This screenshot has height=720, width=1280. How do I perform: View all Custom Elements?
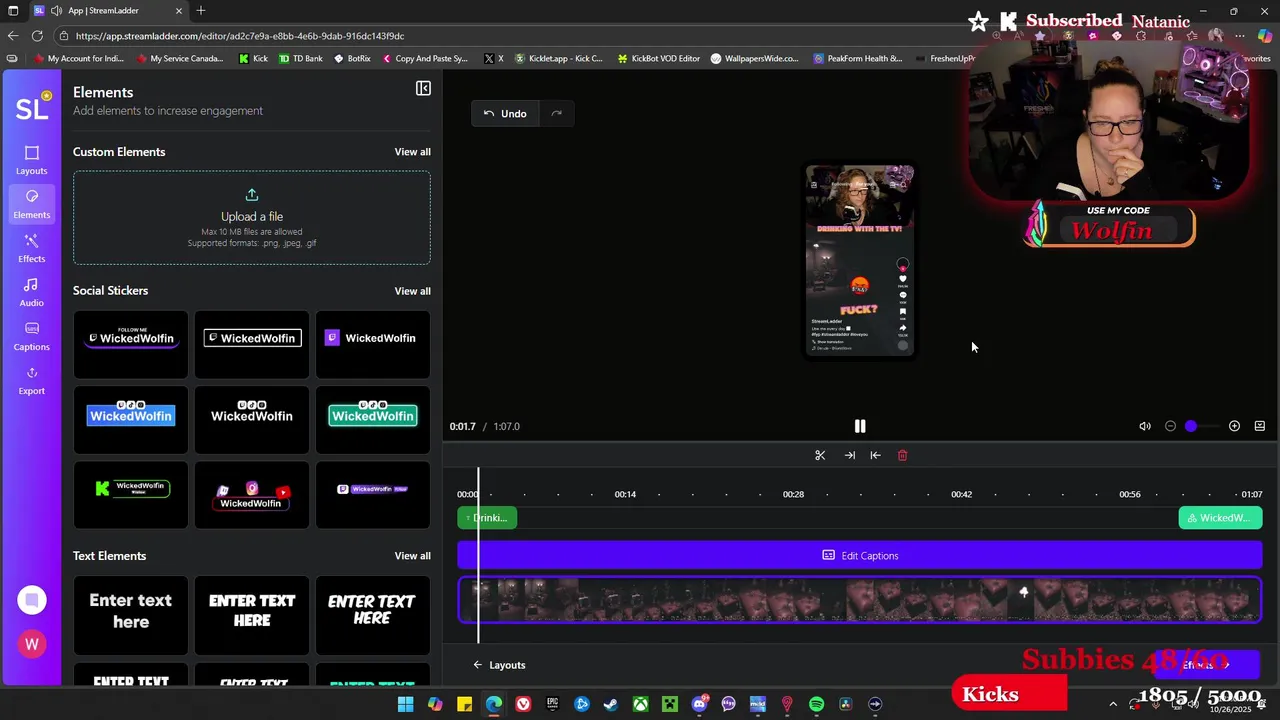(412, 152)
